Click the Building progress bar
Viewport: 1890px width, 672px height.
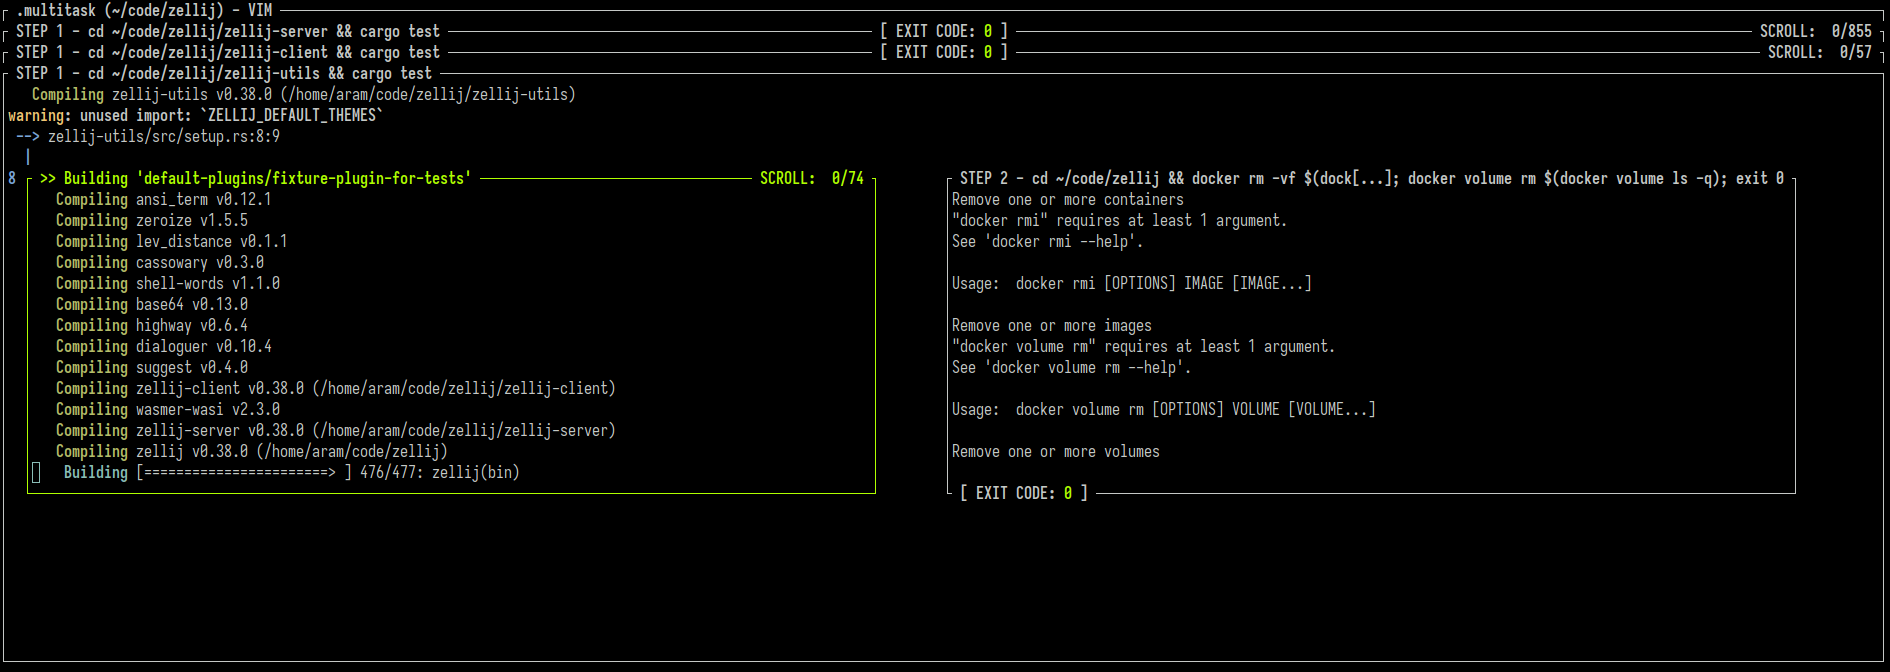[244, 472]
